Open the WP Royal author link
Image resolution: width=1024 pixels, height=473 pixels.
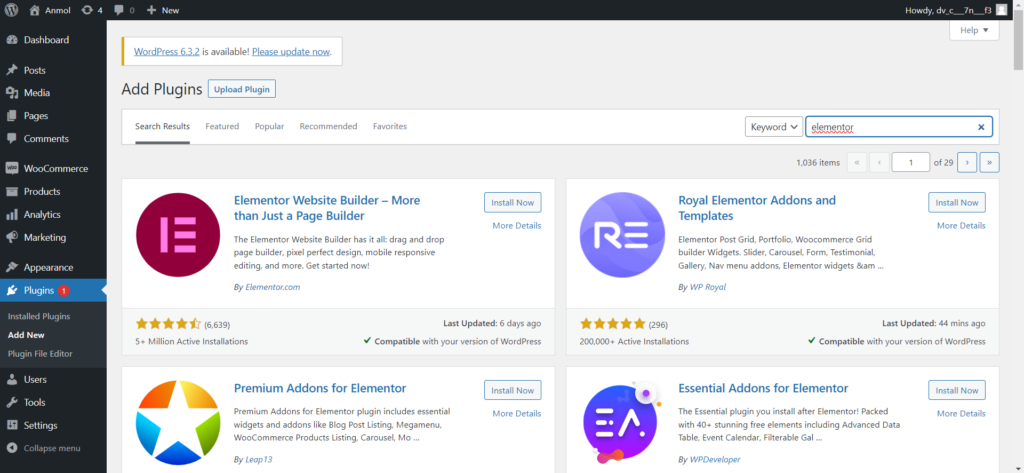click(x=708, y=287)
